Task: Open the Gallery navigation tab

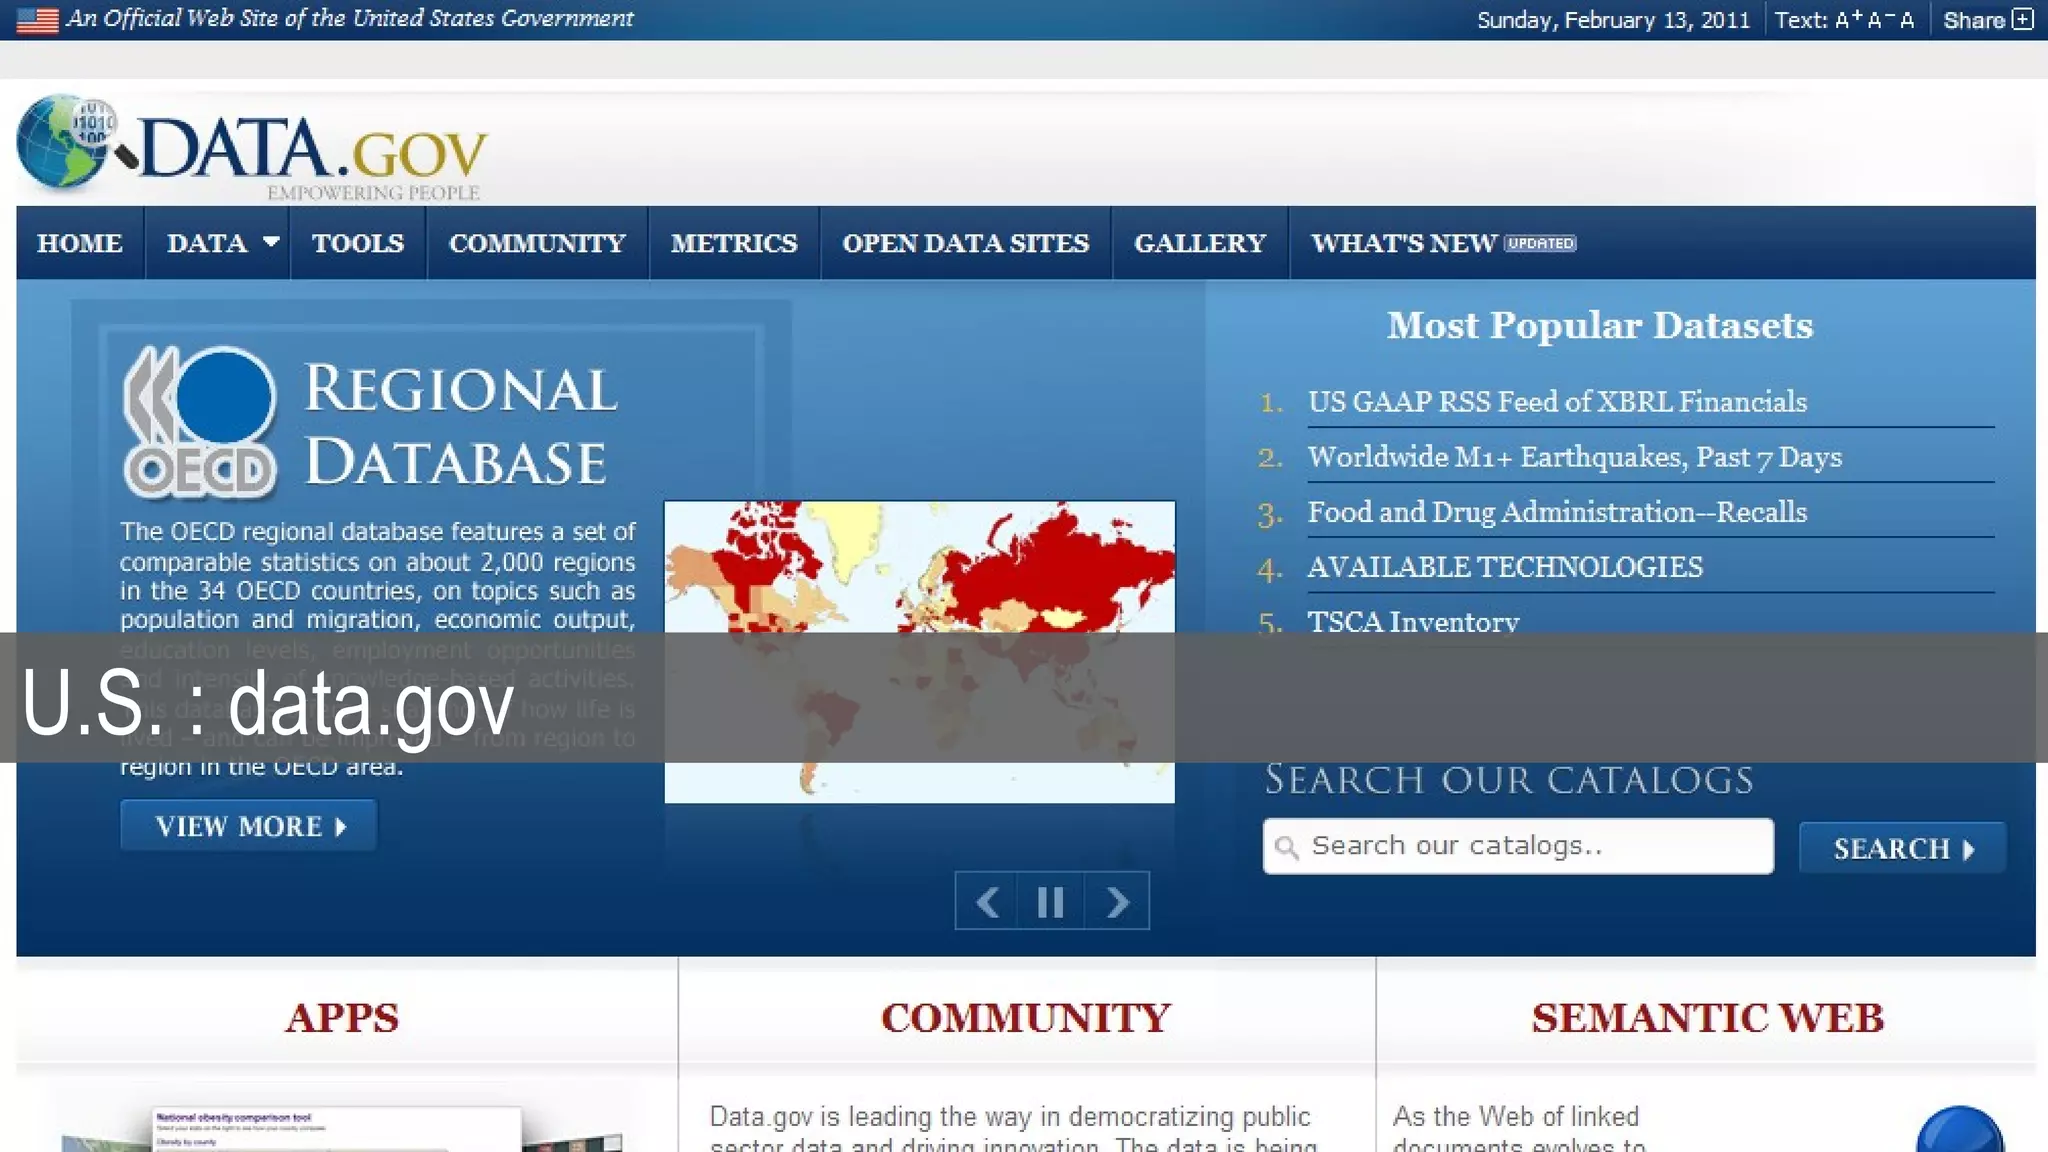Action: [x=1200, y=243]
